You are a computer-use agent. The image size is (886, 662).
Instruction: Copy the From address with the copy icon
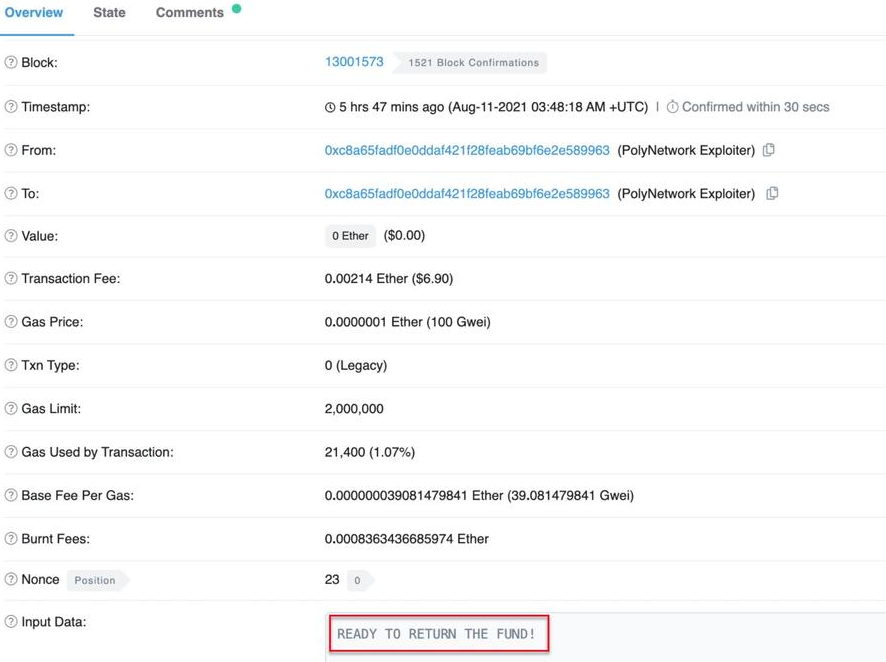(768, 150)
